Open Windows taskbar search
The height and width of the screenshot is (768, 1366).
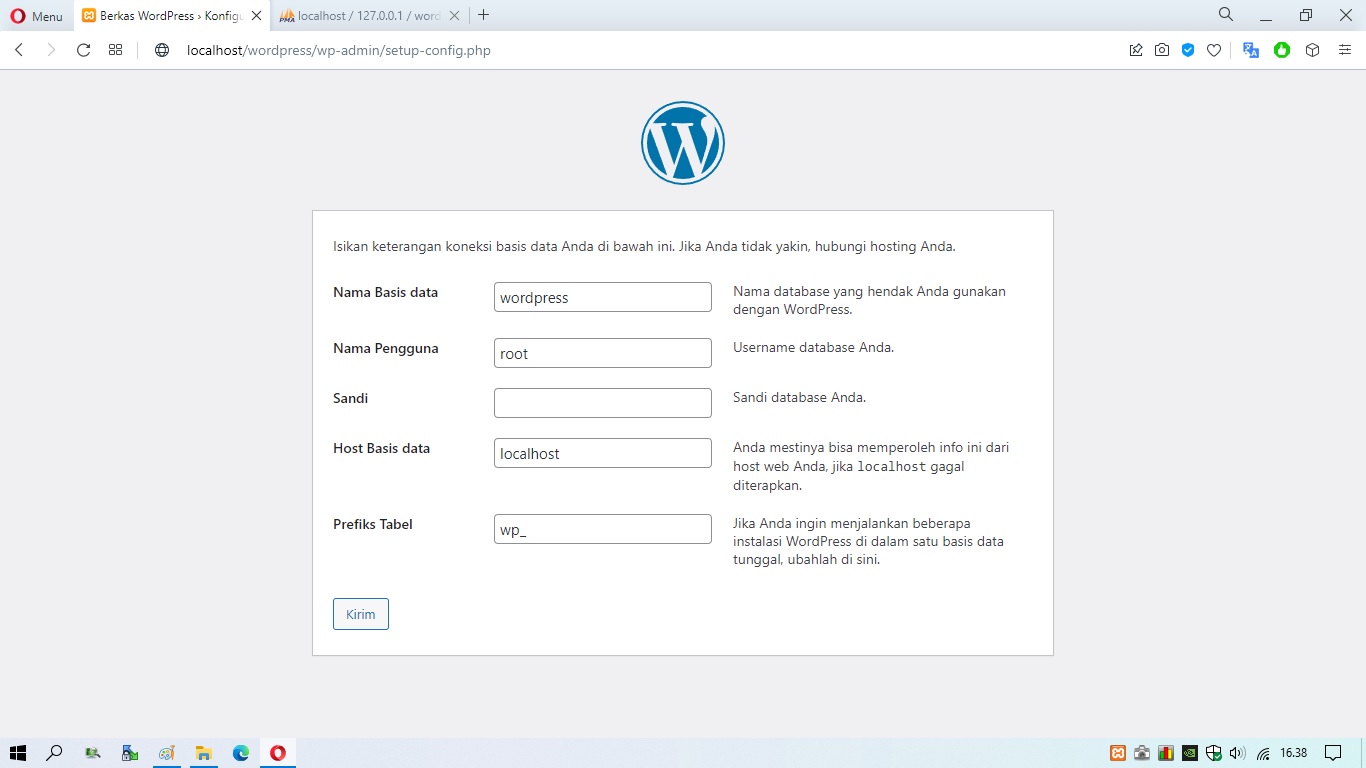point(55,753)
